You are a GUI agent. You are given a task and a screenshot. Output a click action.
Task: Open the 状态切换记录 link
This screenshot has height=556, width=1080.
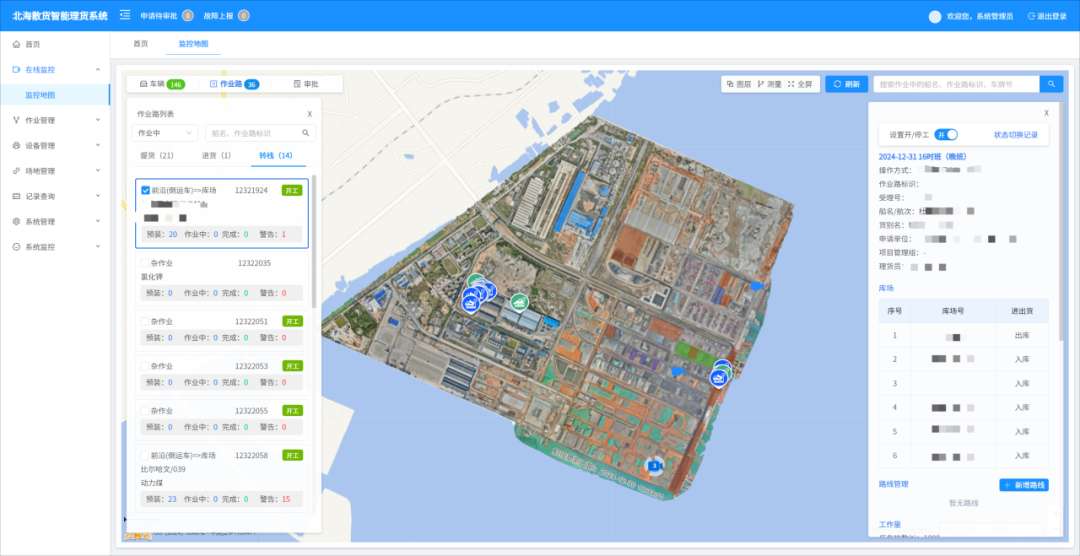coord(1015,134)
